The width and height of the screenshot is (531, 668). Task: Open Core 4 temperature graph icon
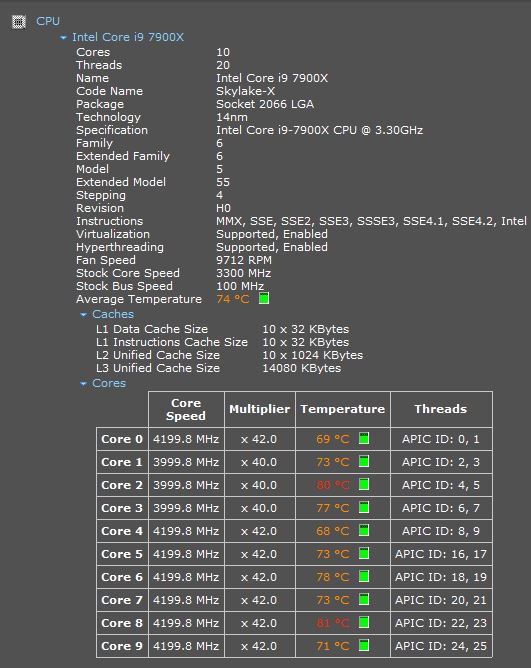click(x=364, y=530)
